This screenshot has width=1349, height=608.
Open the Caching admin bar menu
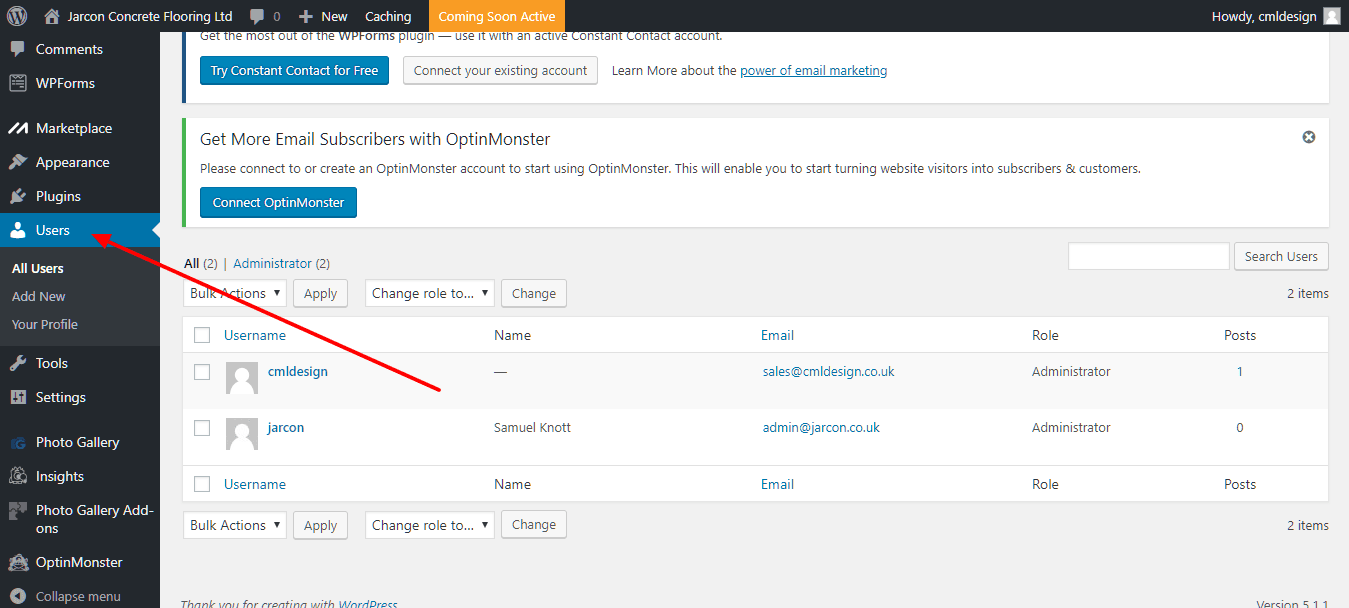(x=388, y=16)
